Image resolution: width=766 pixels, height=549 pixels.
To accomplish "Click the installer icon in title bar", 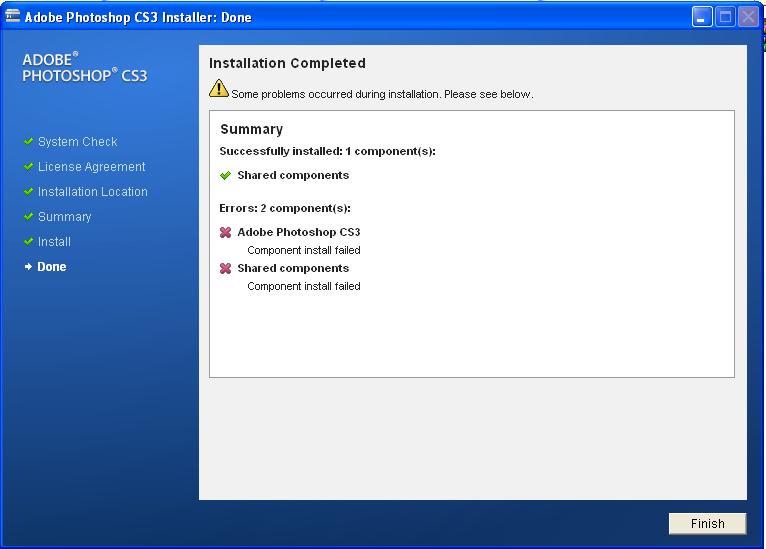I will 13,17.
